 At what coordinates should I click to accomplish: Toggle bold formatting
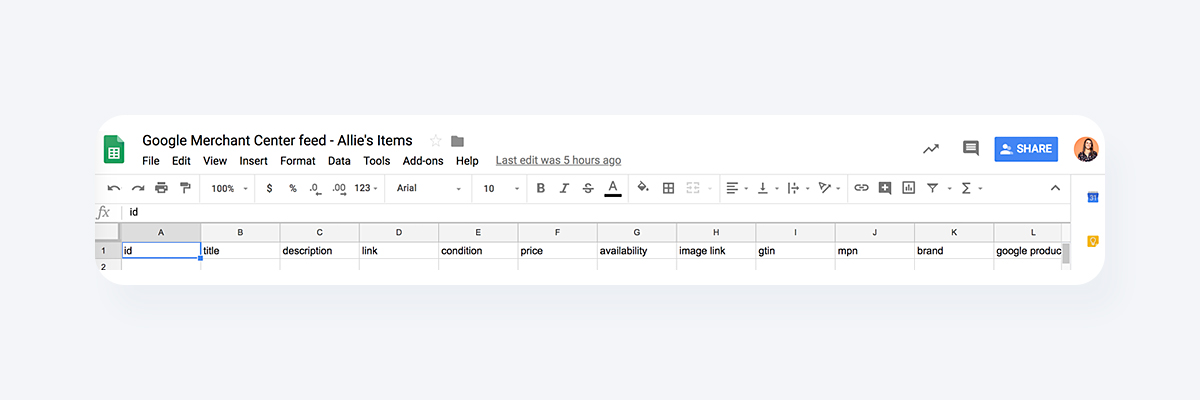[x=541, y=188]
